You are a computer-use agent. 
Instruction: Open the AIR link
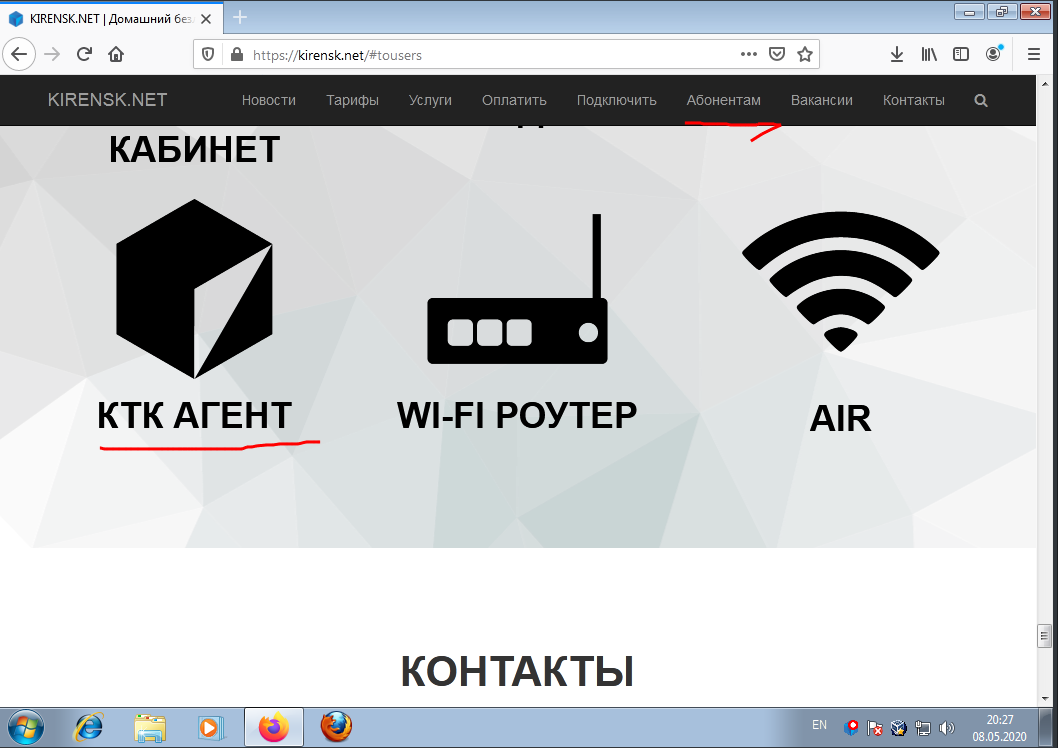pyautogui.click(x=840, y=418)
